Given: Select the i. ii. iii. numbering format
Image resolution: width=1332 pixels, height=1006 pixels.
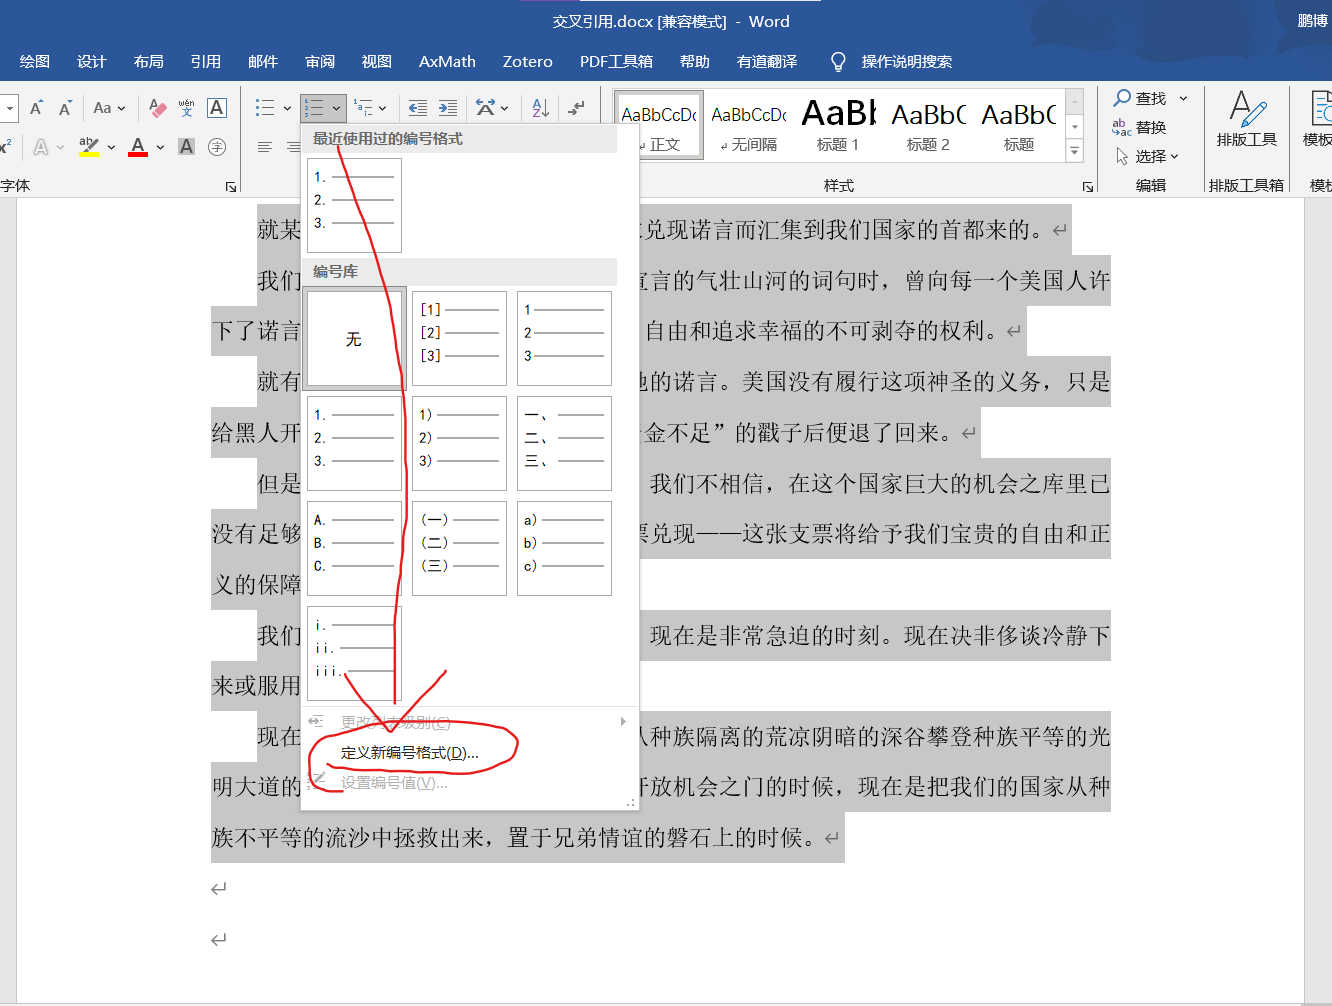Looking at the screenshot, I should 354,654.
